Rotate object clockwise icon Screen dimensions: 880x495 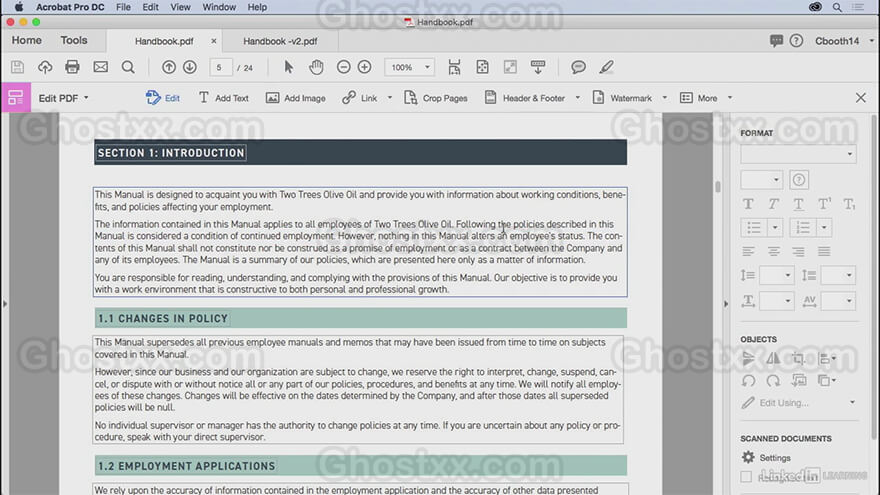tap(773, 381)
